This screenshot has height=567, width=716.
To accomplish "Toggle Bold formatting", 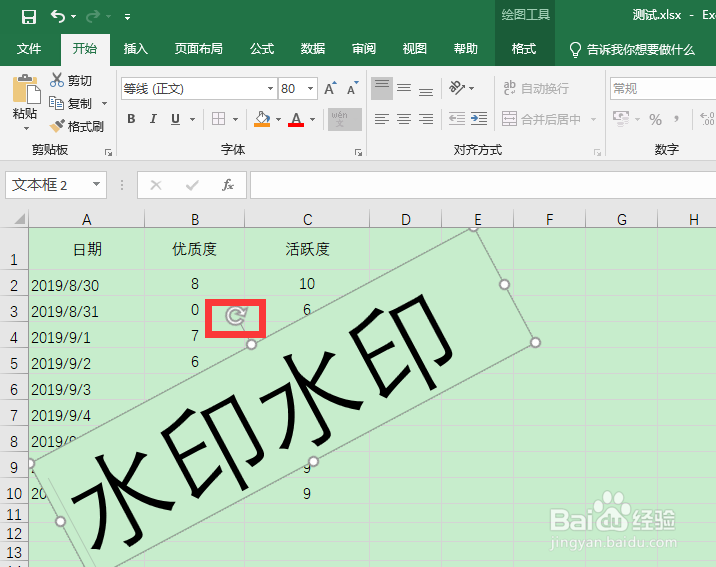I will [x=132, y=119].
